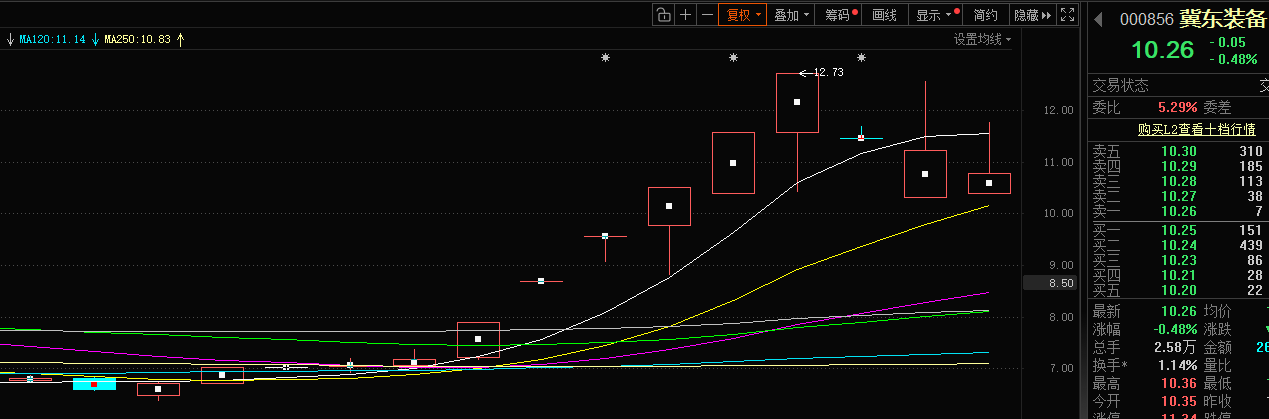Screen dimensions: 1269x419
Task: Expand the 叠加 overlay dropdown
Action: 791,15
